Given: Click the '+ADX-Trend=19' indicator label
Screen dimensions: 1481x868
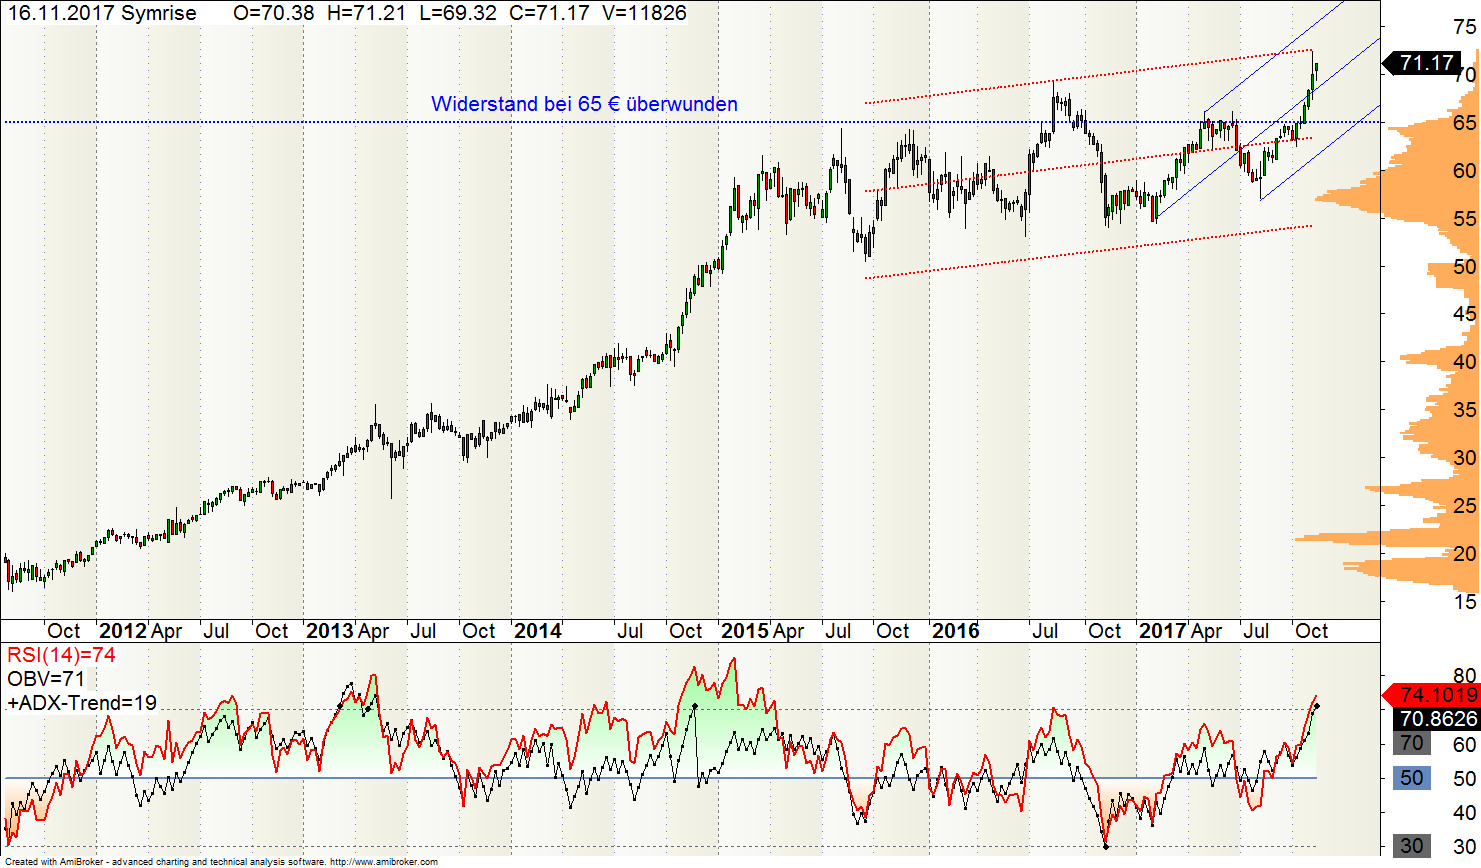Looking at the screenshot, I should tap(82, 703).
